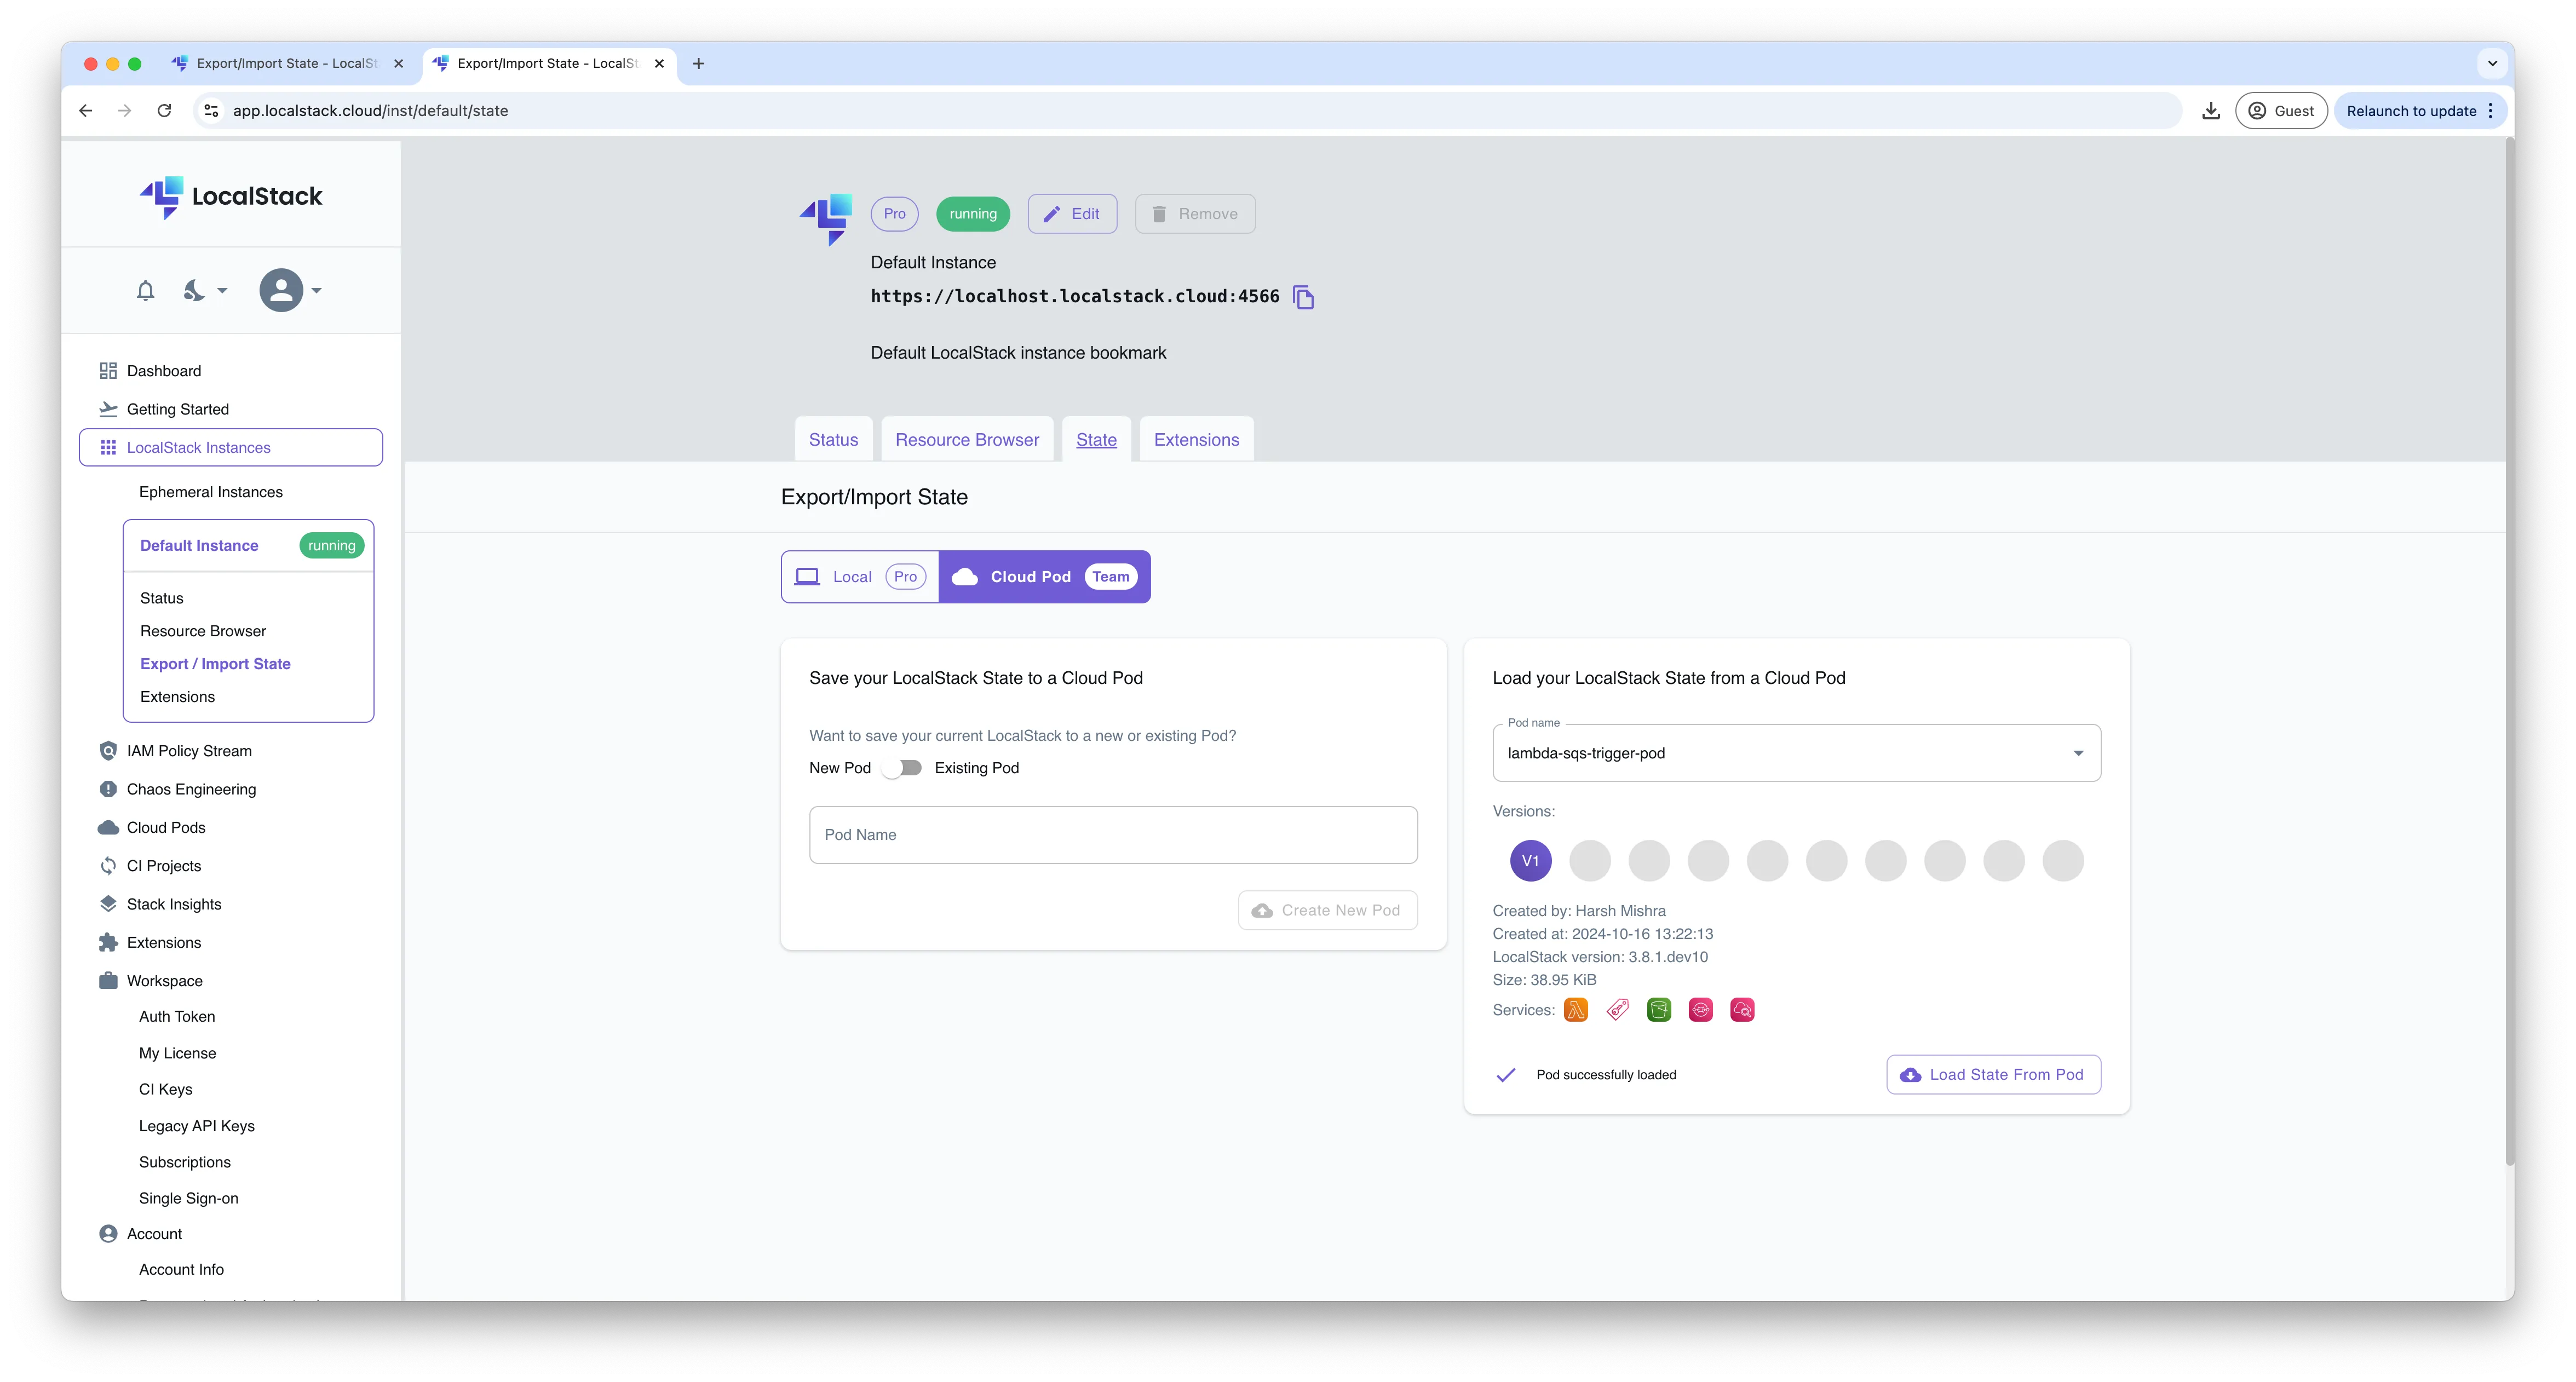Select the Cloud Pod Team mode
The image size is (2576, 1382).
[1044, 576]
